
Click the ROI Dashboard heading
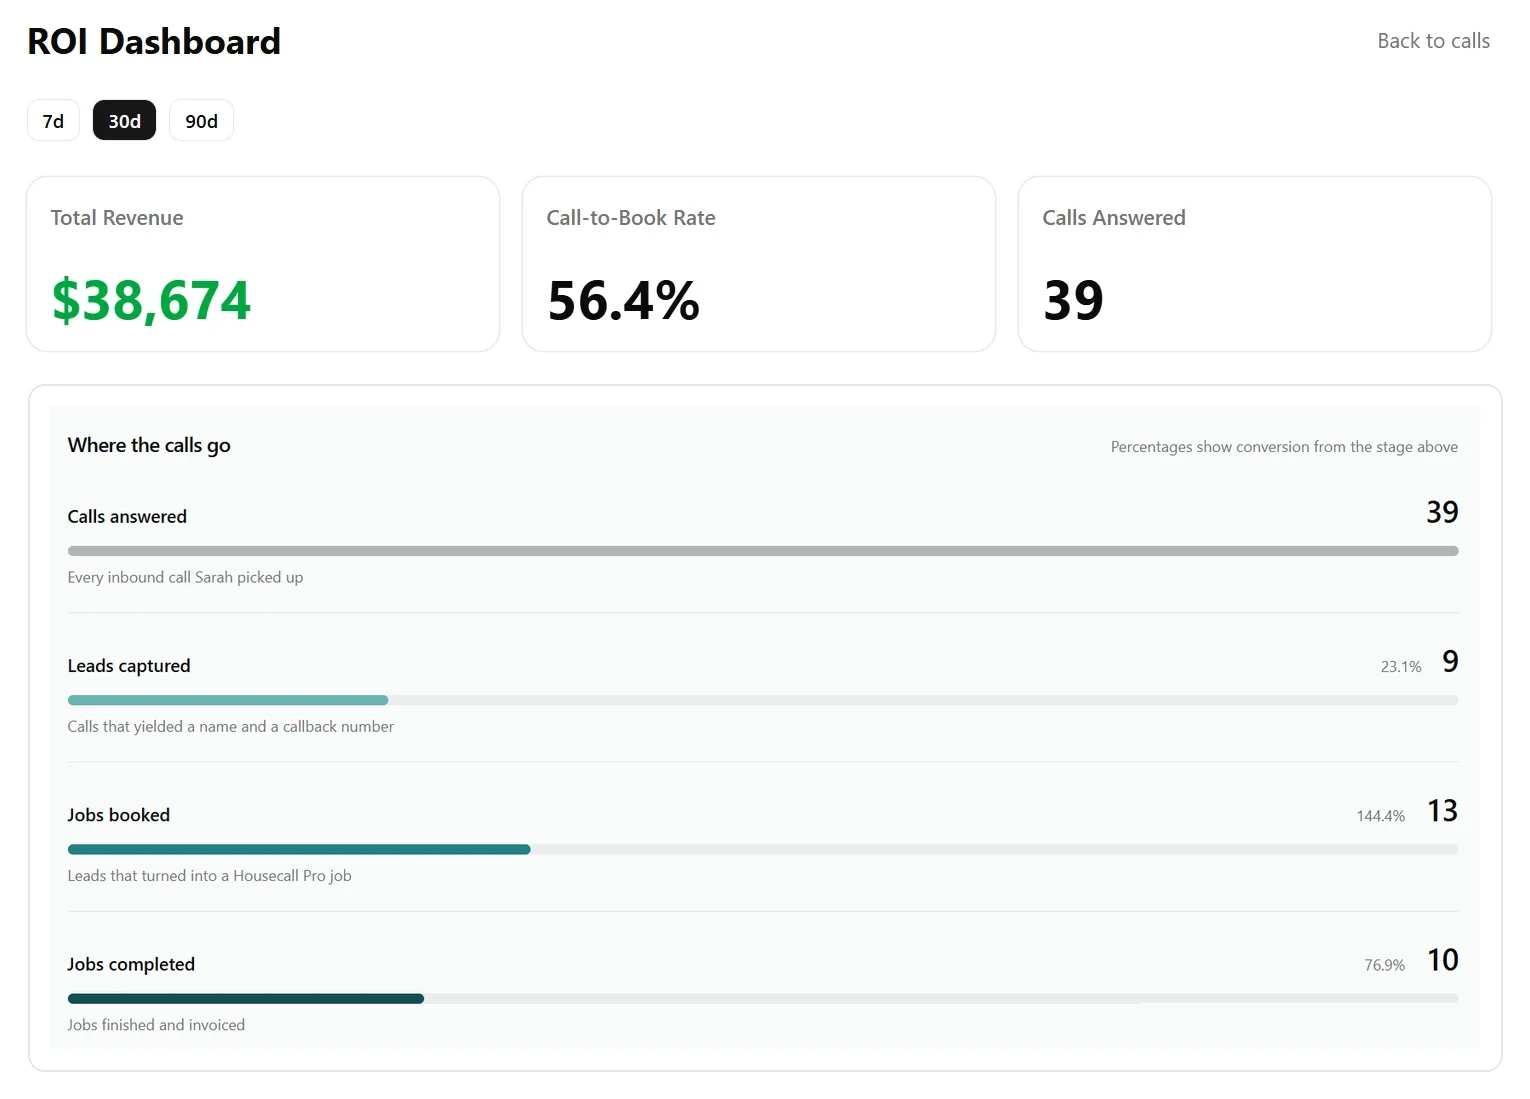coord(154,42)
